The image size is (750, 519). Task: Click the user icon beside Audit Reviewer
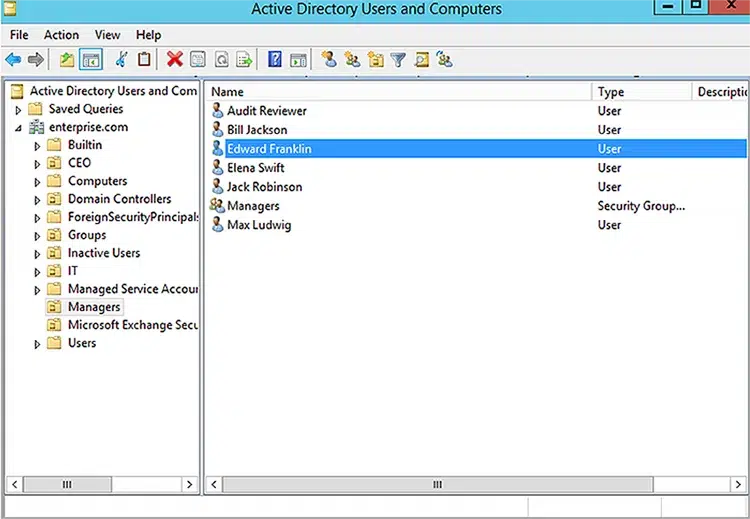217,110
